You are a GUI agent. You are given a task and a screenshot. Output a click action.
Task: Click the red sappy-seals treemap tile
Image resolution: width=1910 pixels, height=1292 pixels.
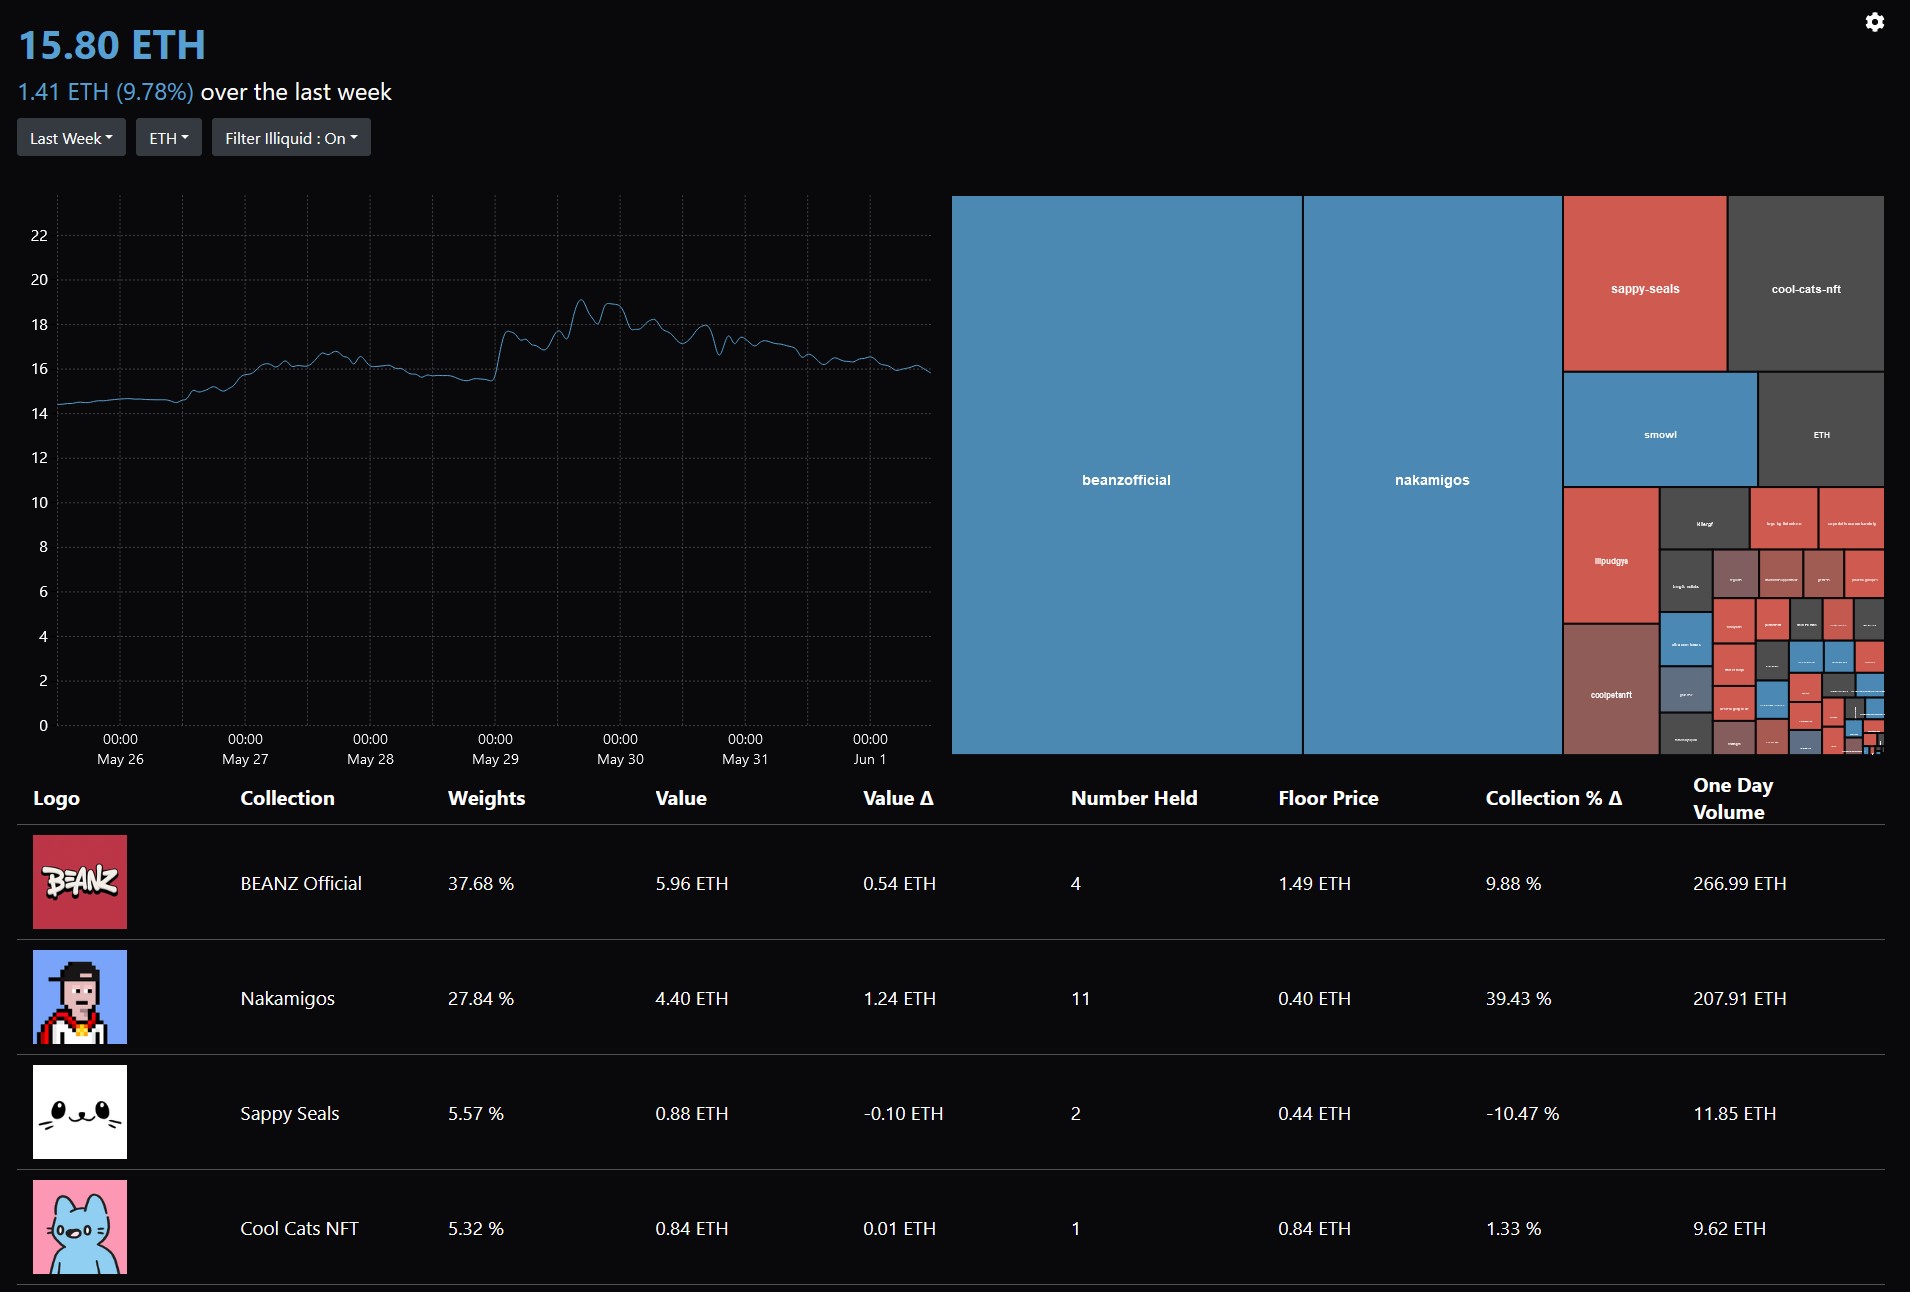pyautogui.click(x=1644, y=288)
